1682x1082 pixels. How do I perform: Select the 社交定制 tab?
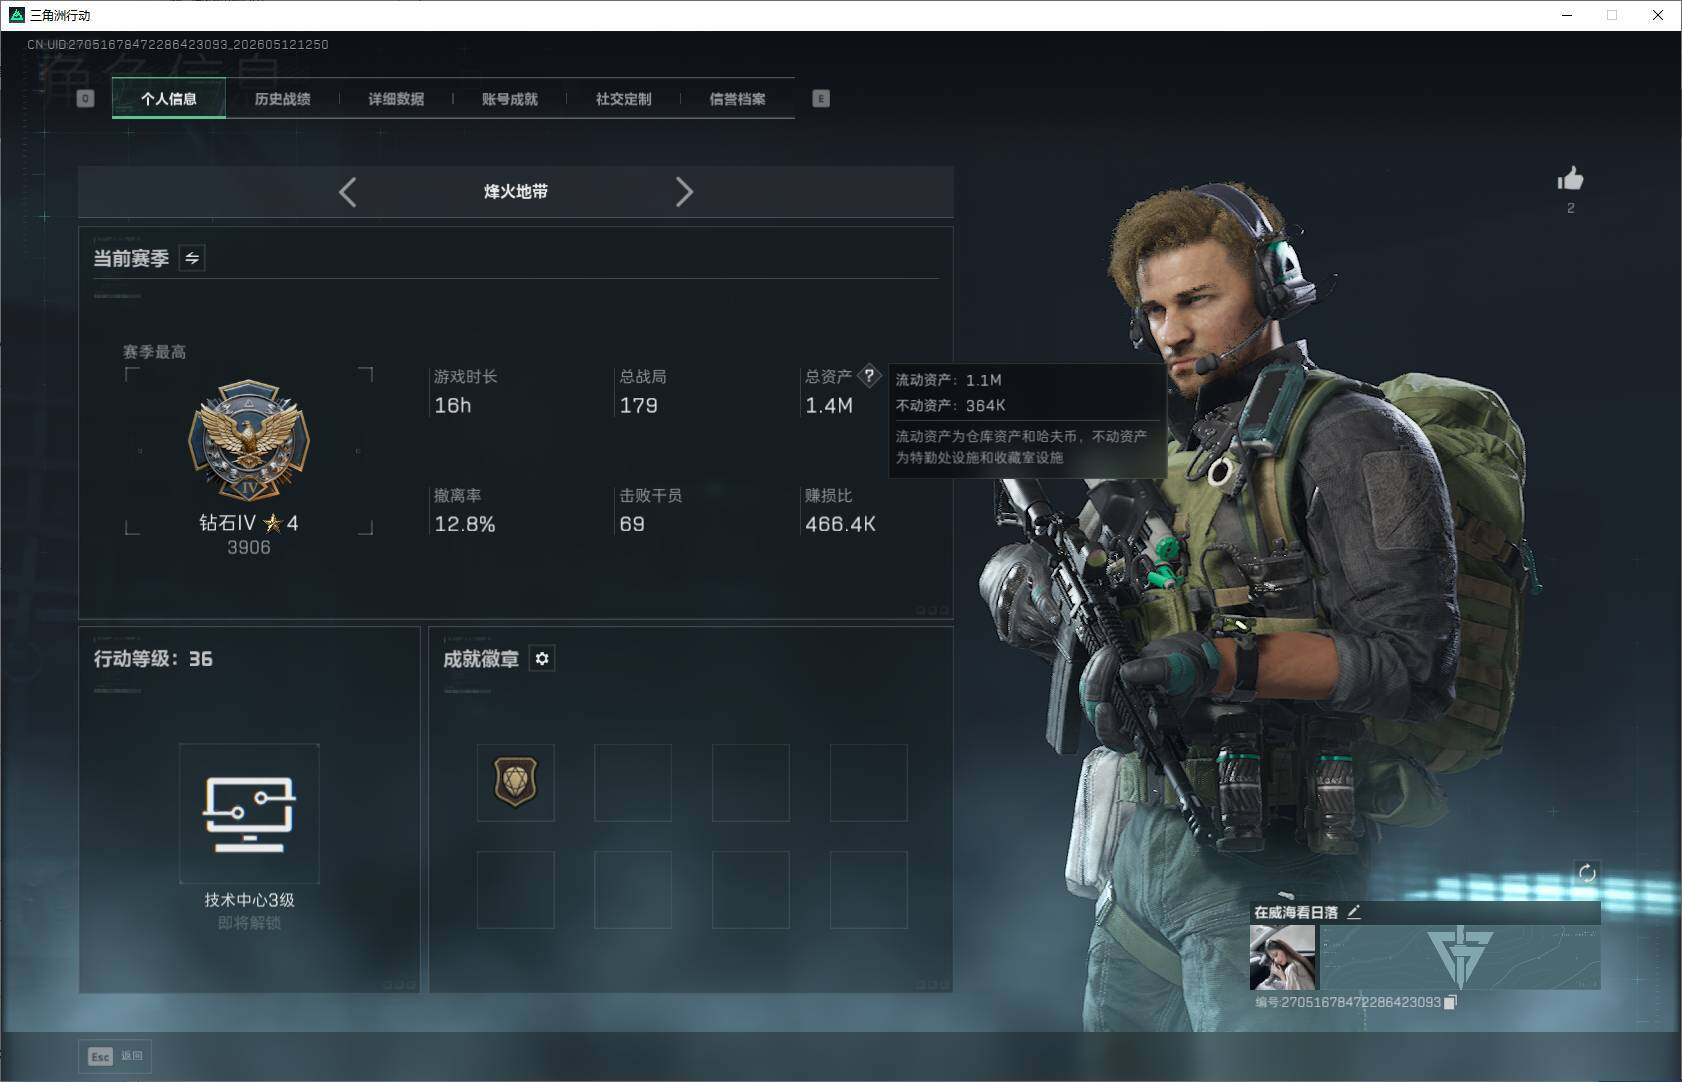[x=623, y=99]
